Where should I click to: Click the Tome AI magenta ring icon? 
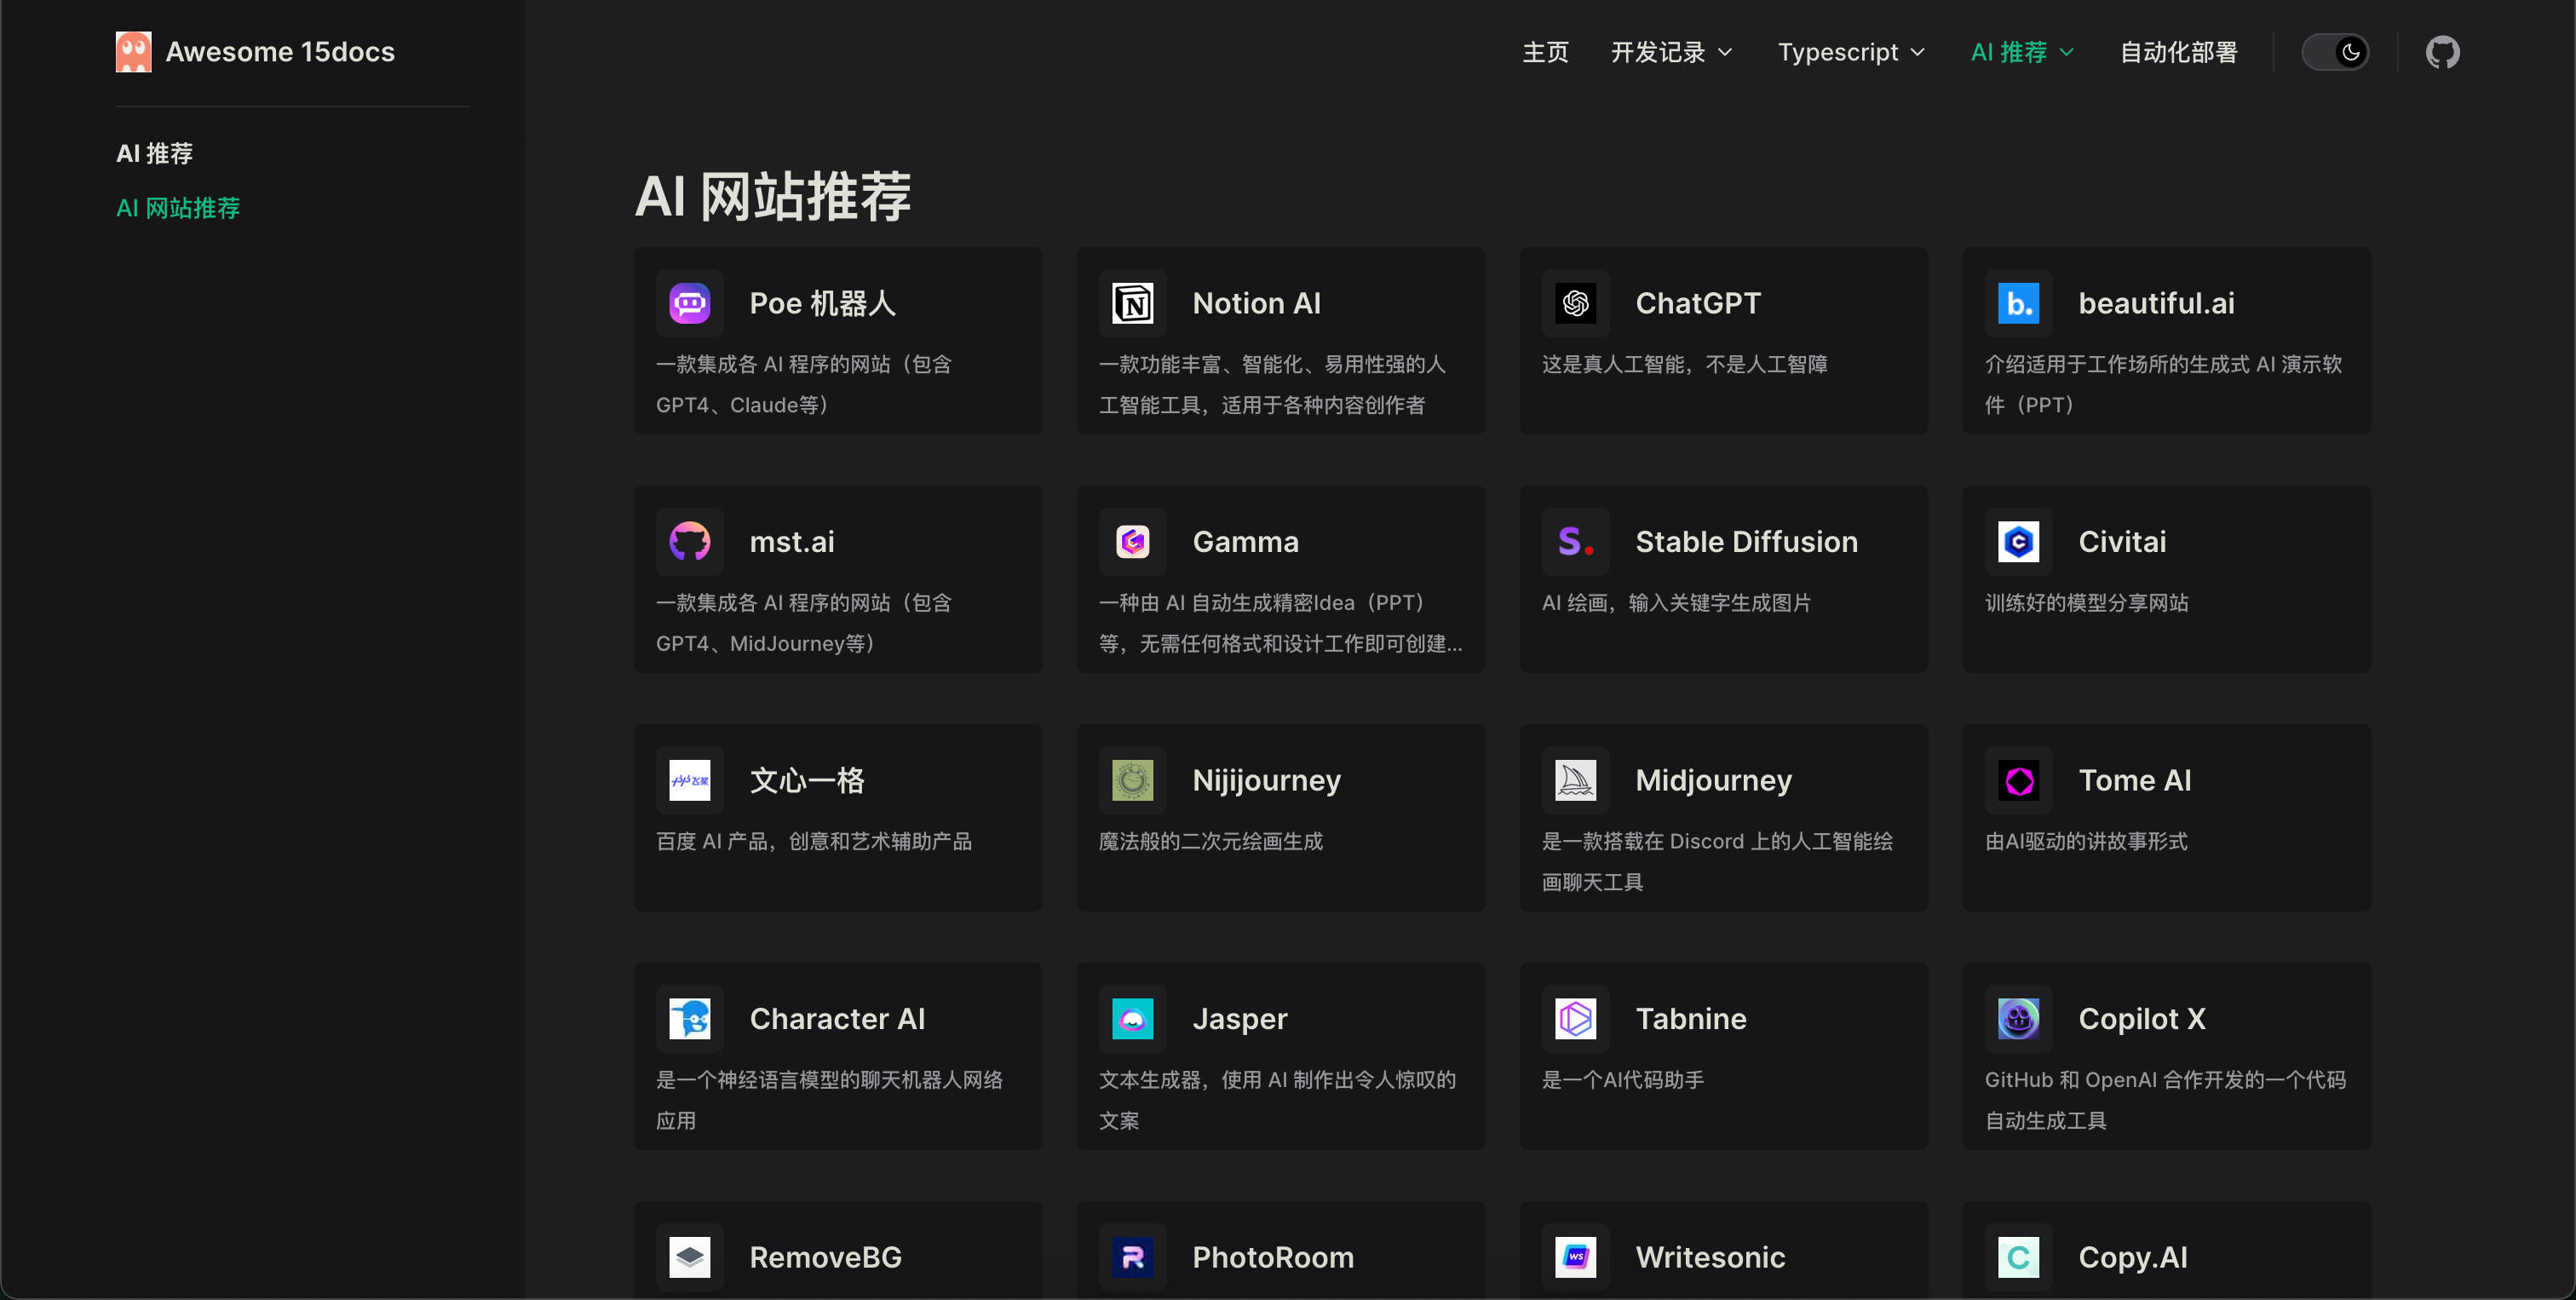(2018, 780)
